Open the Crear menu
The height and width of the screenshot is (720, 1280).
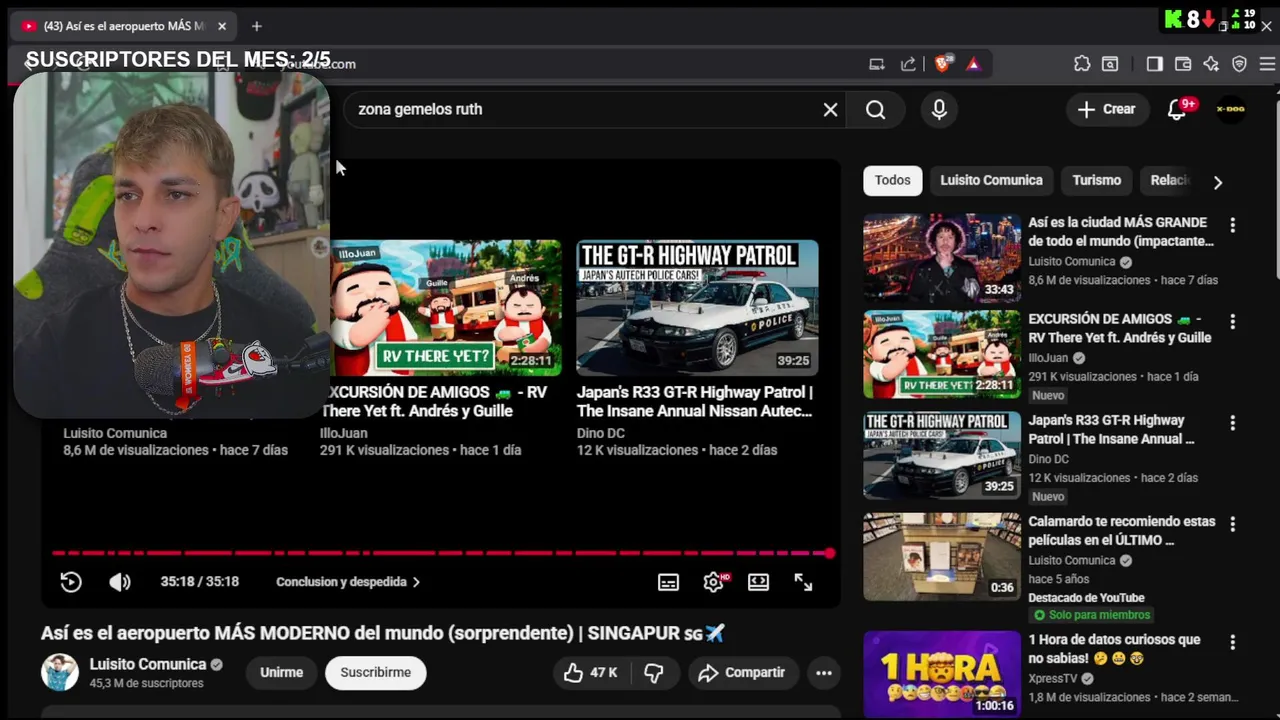[x=1106, y=110]
